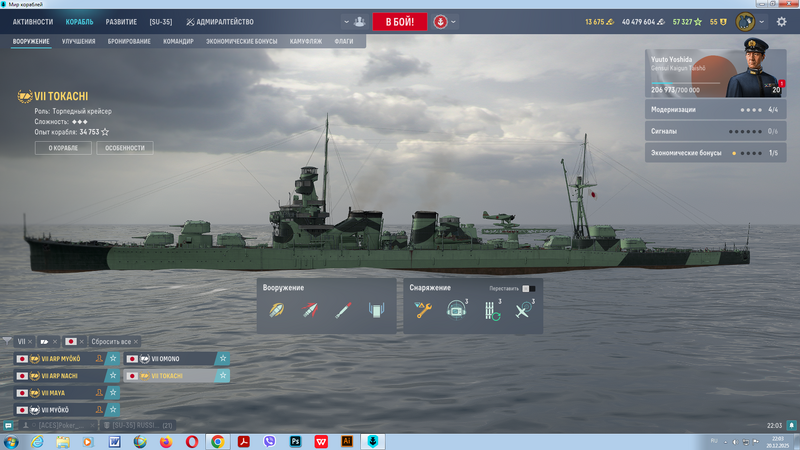
Task: Click the О корабле button
Action: pos(56,148)
